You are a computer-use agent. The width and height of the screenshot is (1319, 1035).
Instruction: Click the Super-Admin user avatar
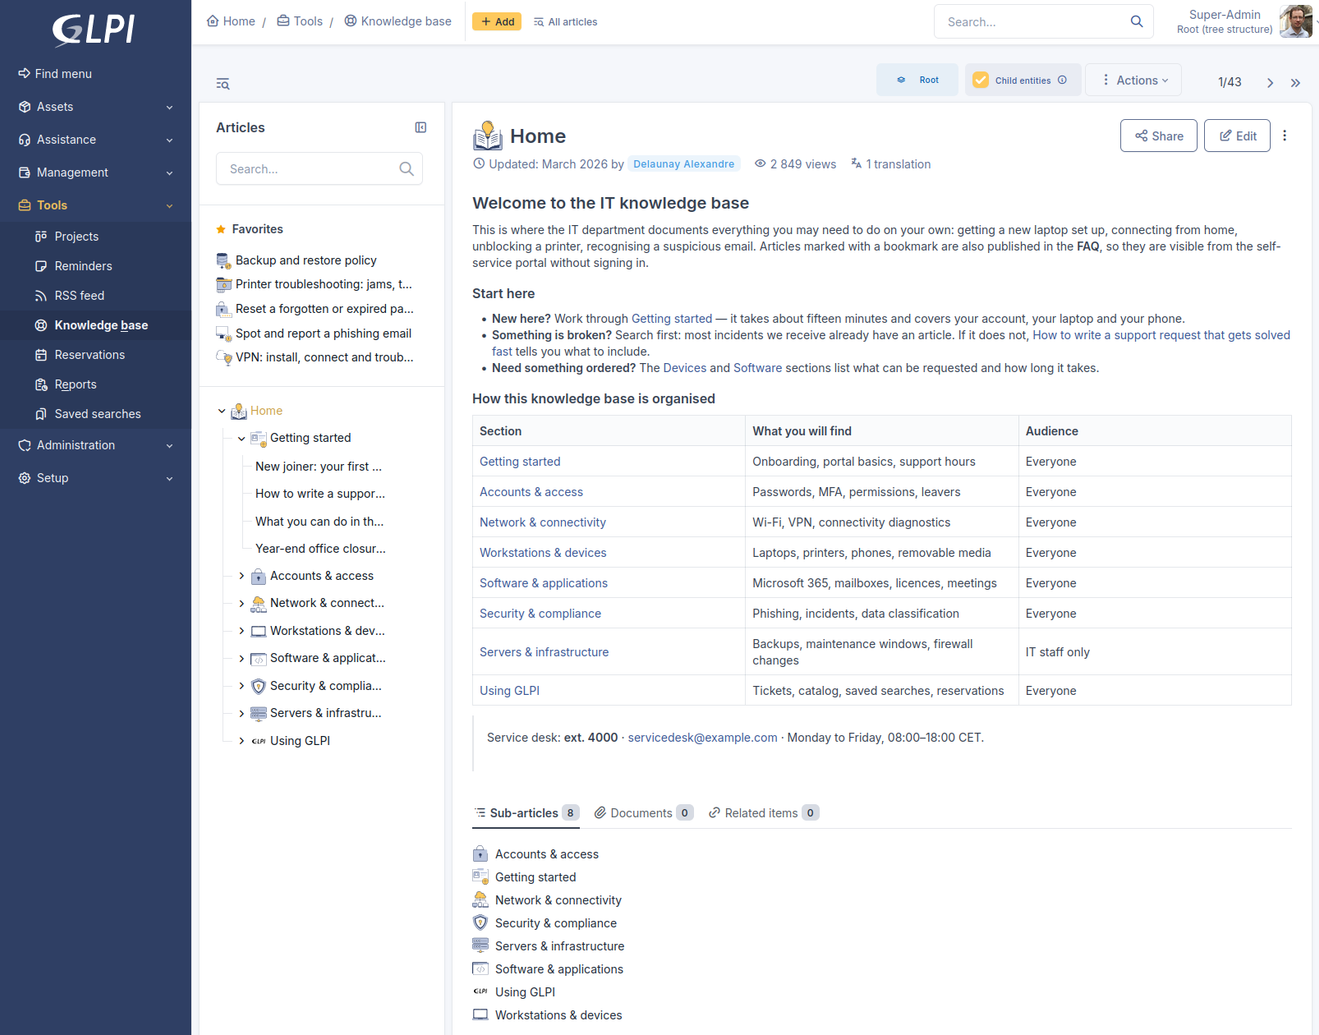tap(1296, 21)
